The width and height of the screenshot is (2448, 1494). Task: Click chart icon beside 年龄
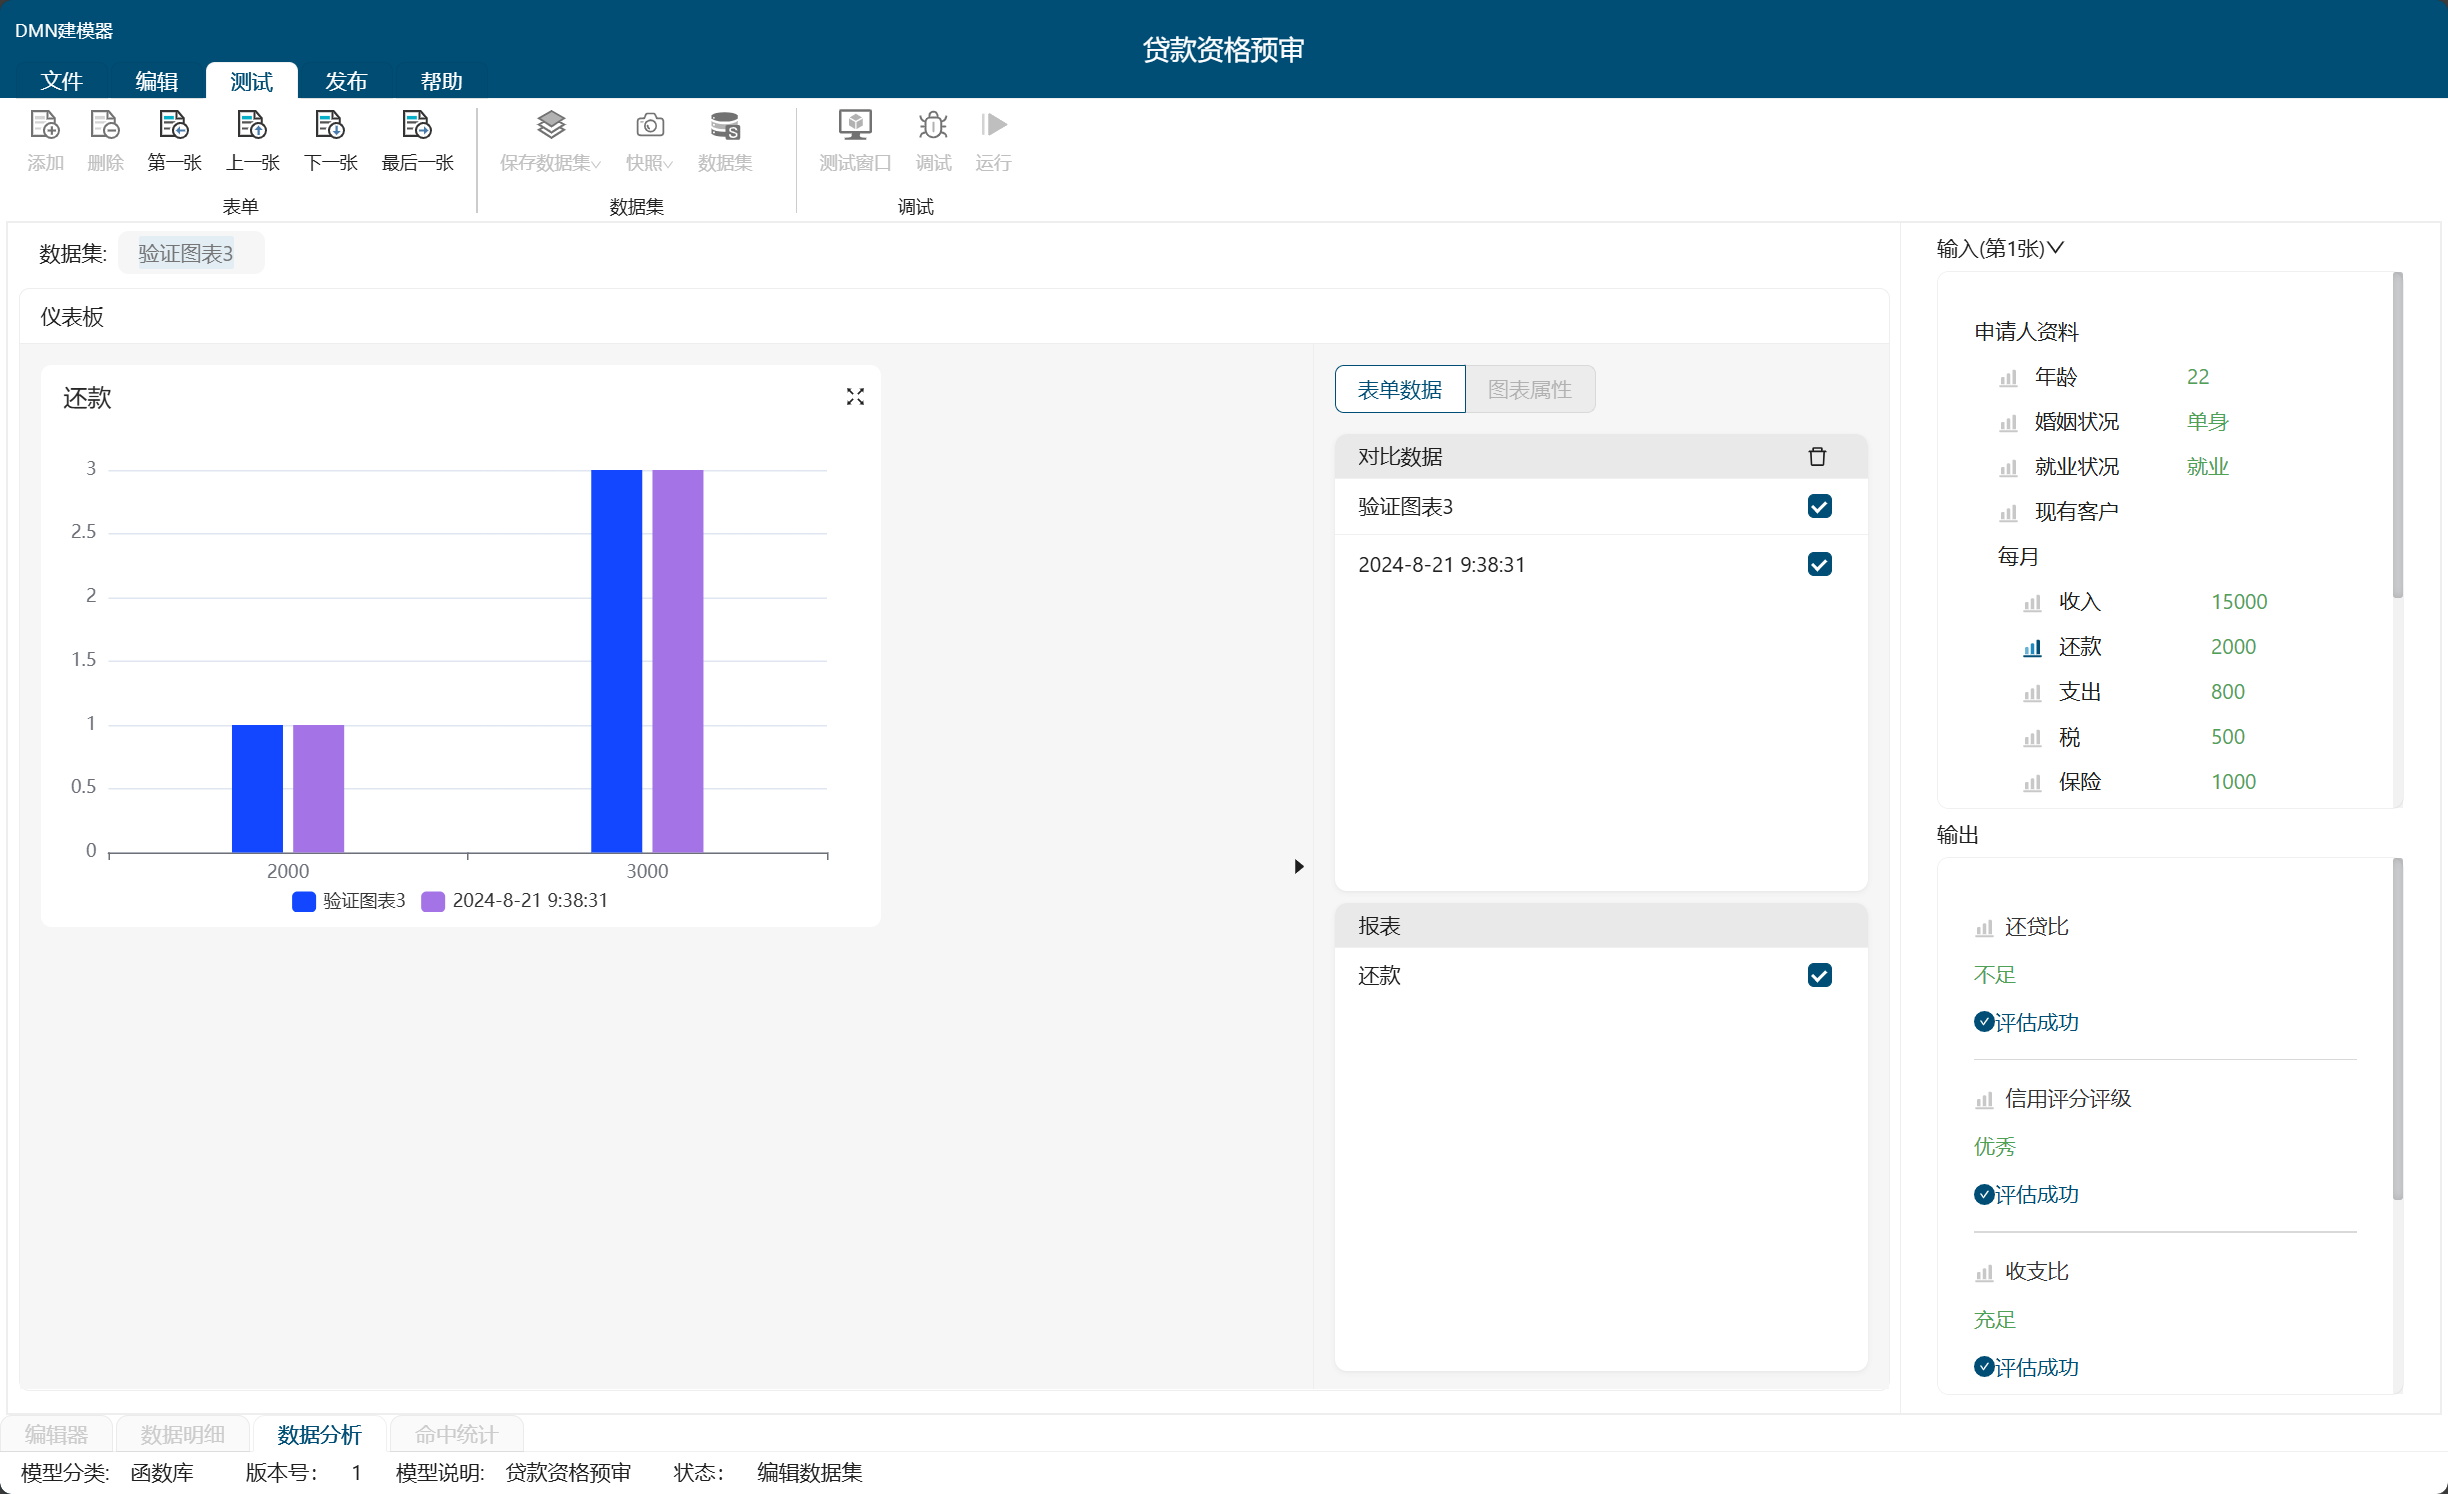click(x=2008, y=378)
